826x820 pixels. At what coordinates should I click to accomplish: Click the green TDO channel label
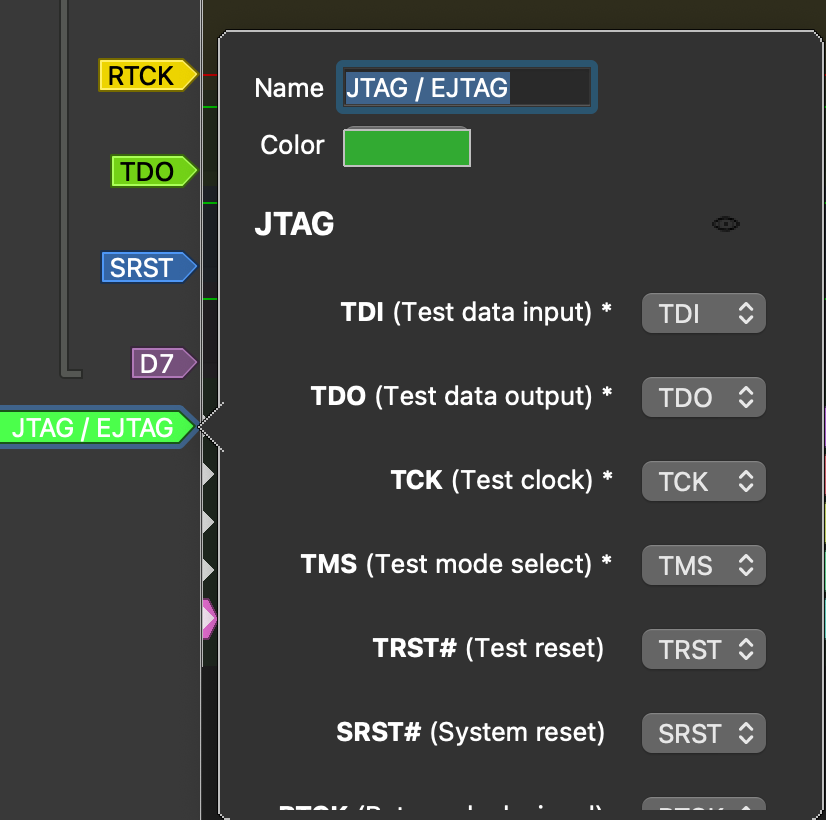pyautogui.click(x=154, y=171)
